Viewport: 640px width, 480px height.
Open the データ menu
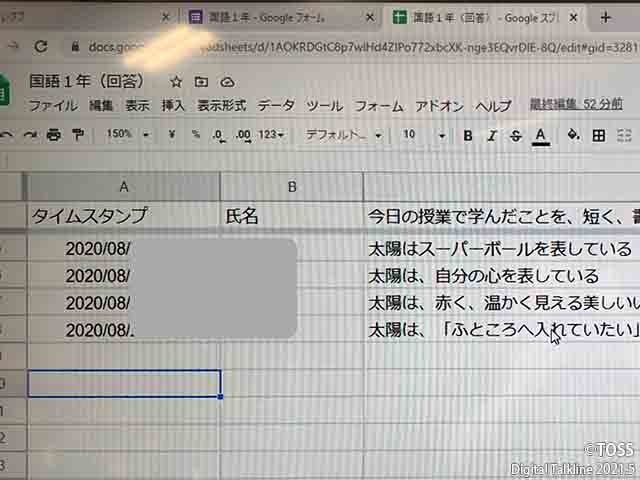pyautogui.click(x=276, y=106)
